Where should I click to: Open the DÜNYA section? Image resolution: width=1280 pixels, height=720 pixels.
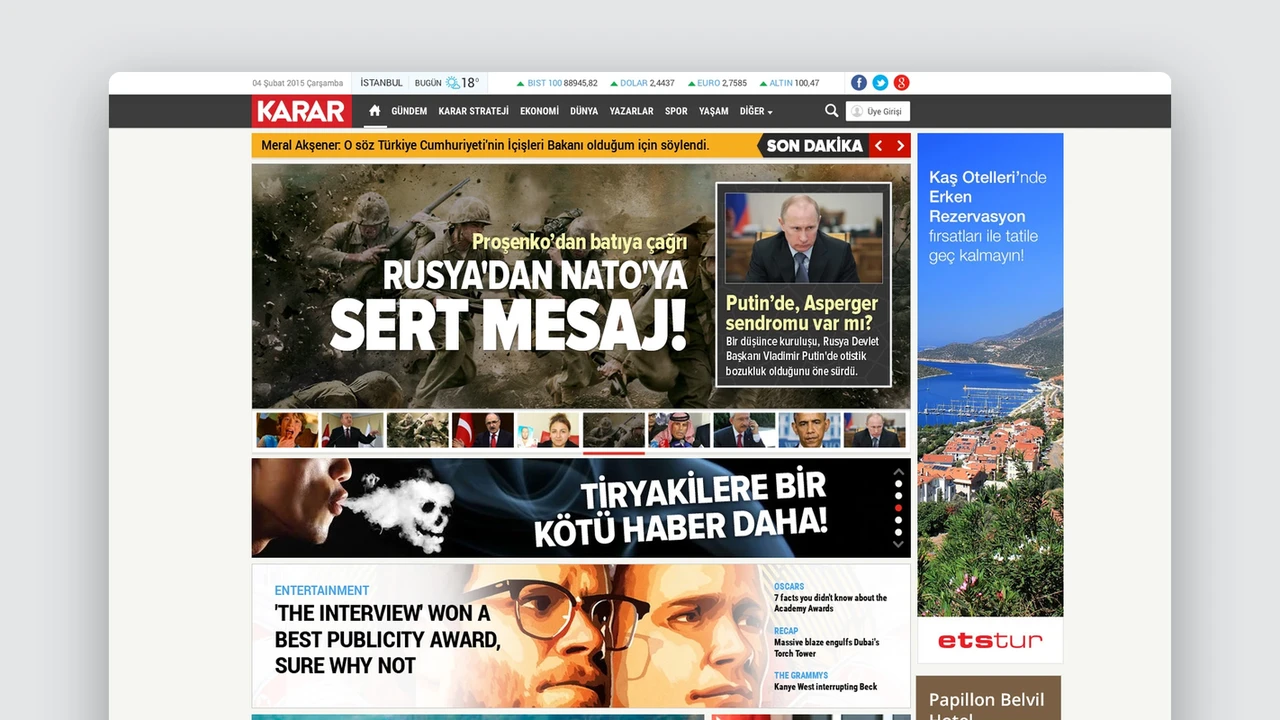click(x=584, y=112)
